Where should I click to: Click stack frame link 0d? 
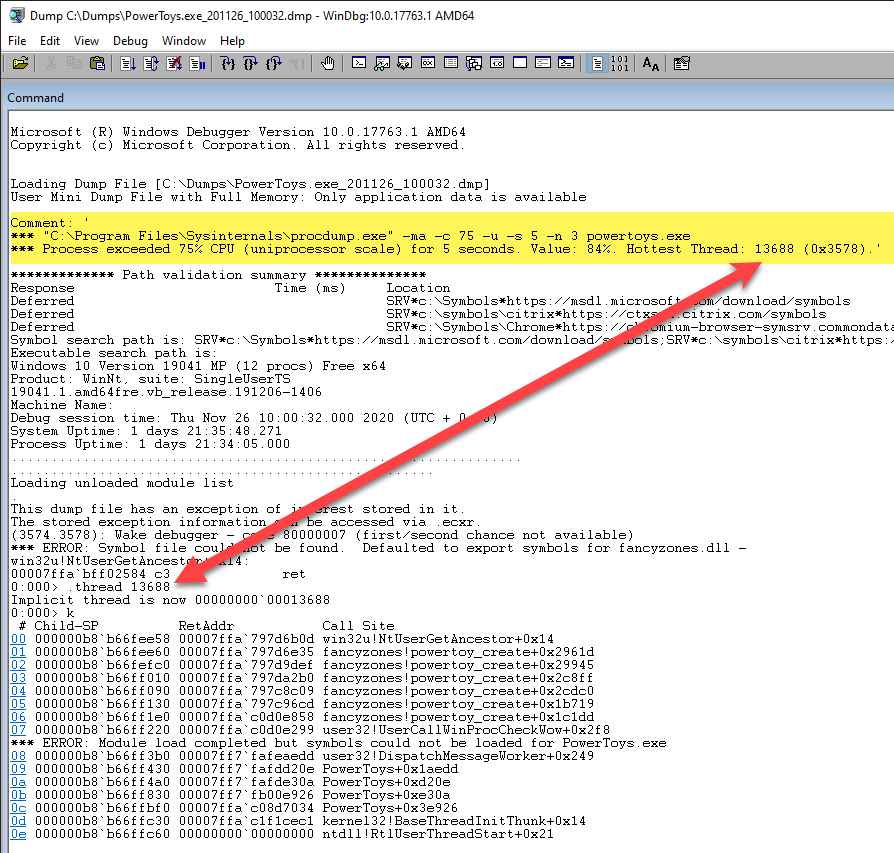pyautogui.click(x=18, y=821)
